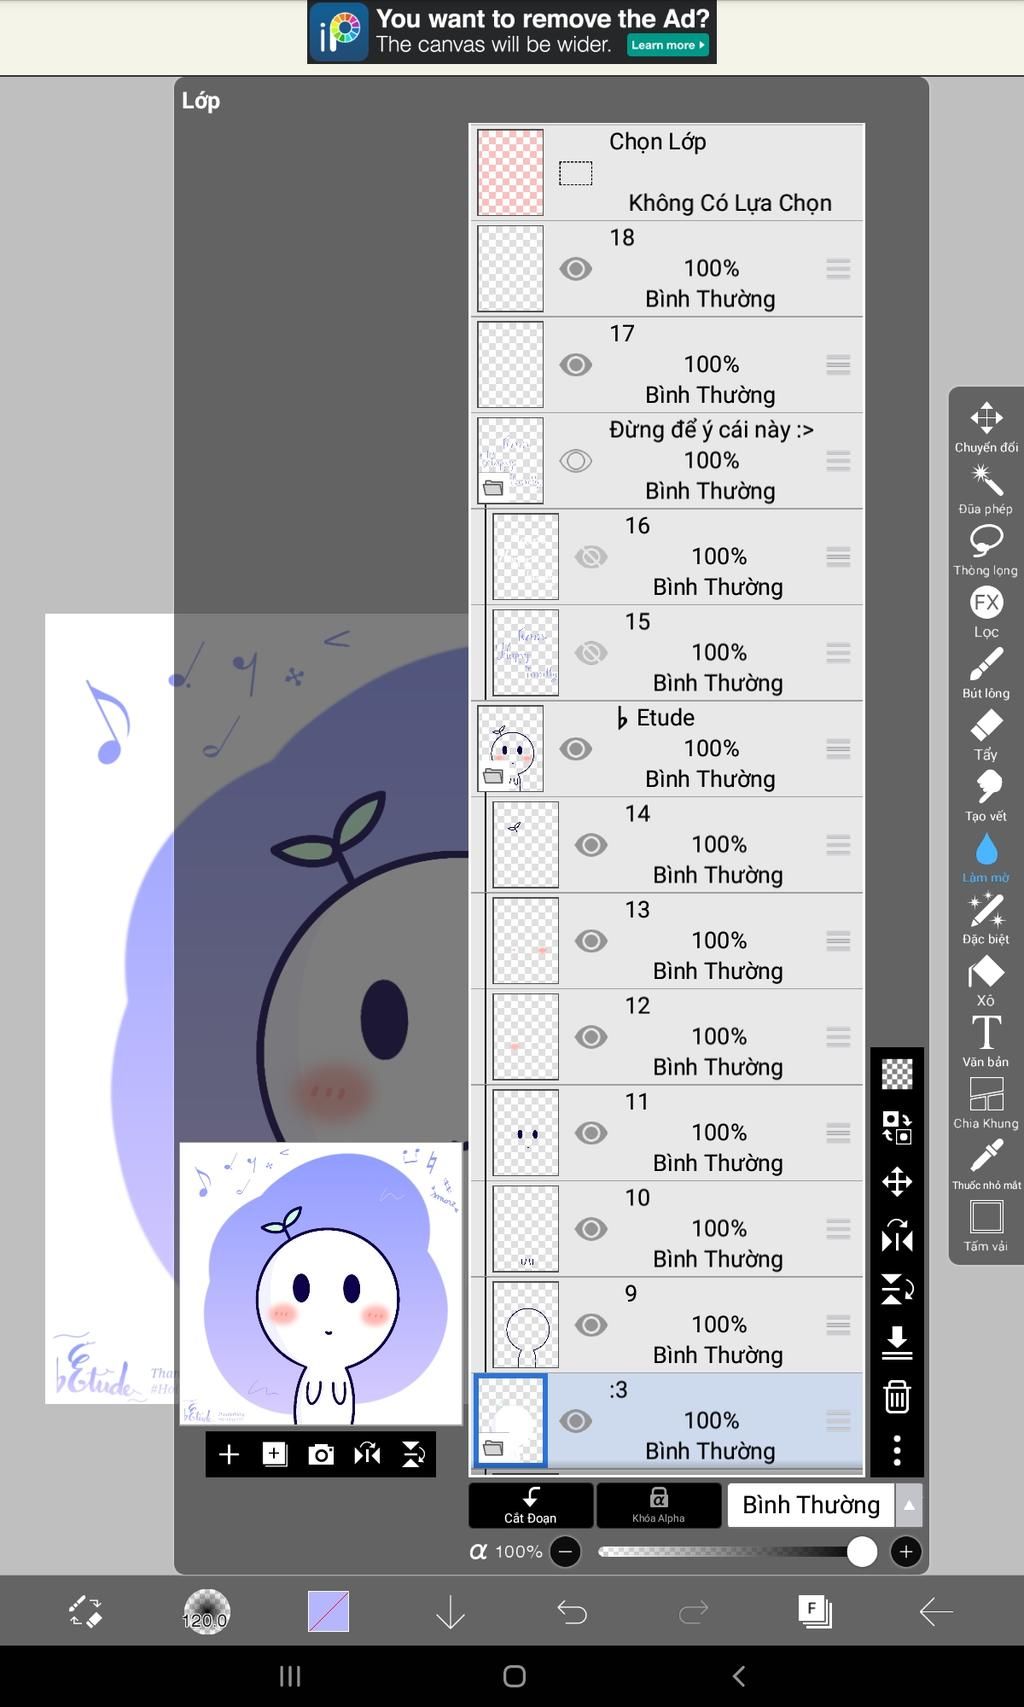Decrease opacity with the minus button
Screen dimensions: 1024x1707
(x=566, y=1551)
